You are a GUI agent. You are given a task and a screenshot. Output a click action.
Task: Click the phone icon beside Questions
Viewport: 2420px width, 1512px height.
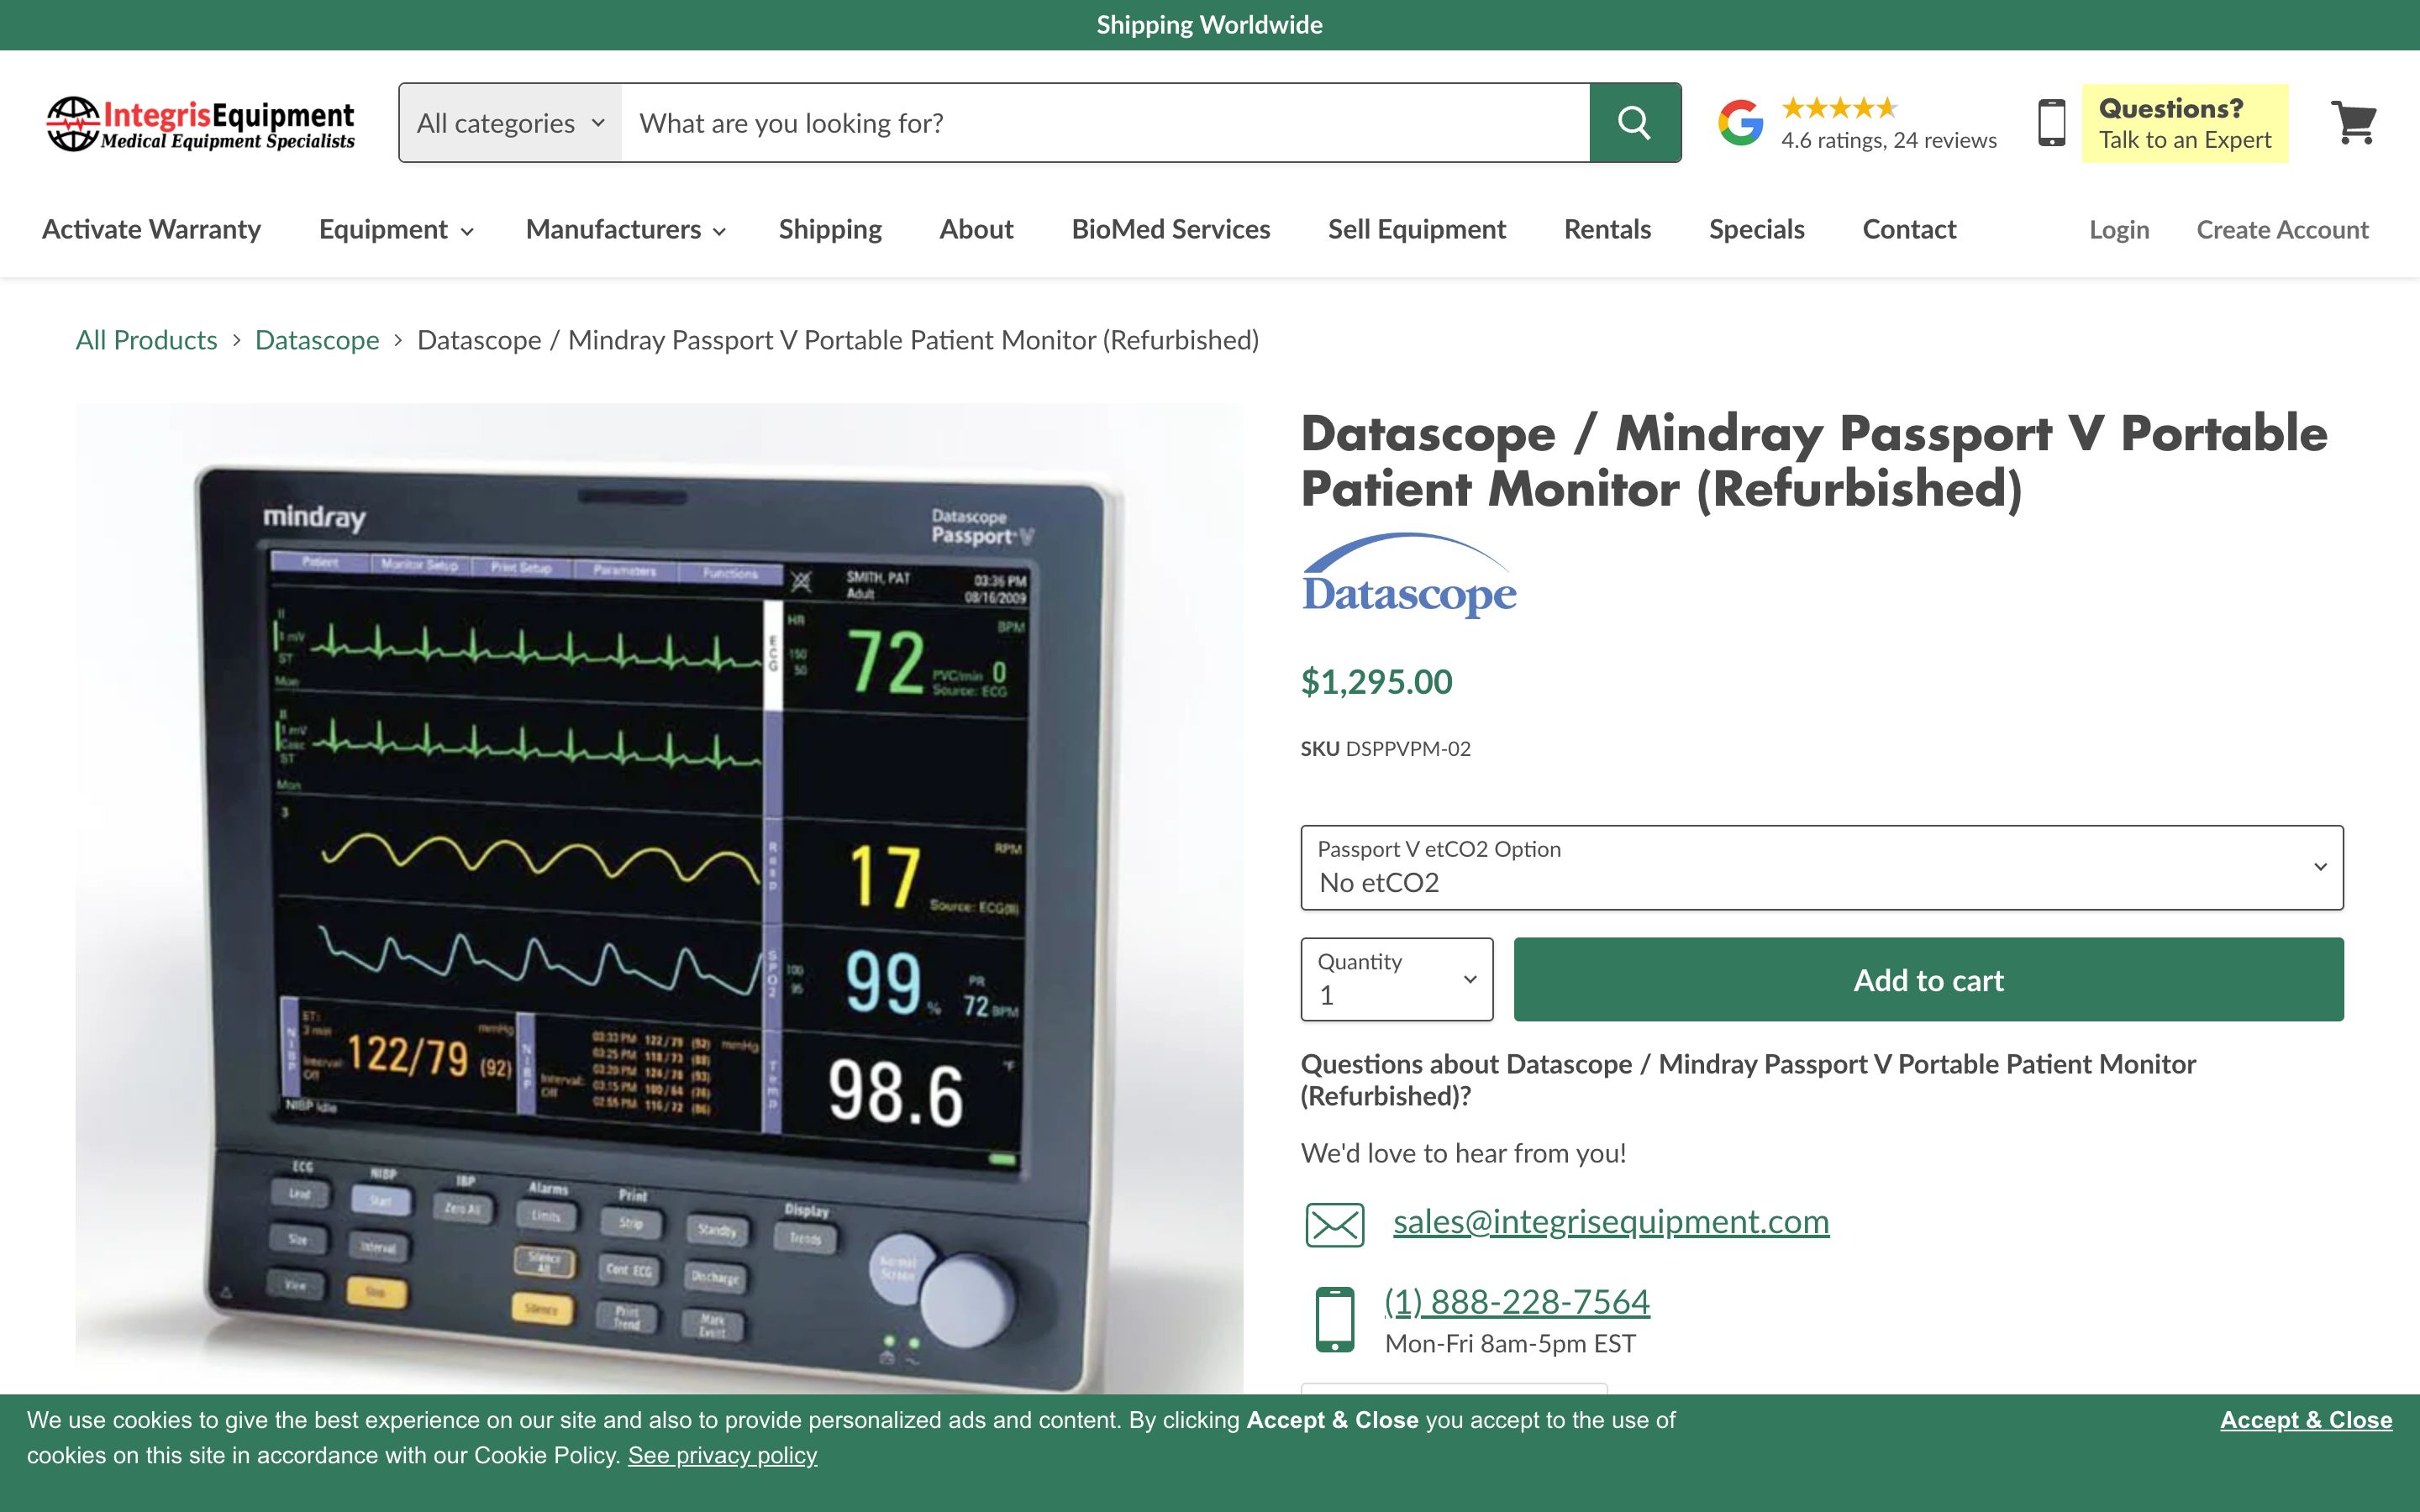click(x=2051, y=123)
